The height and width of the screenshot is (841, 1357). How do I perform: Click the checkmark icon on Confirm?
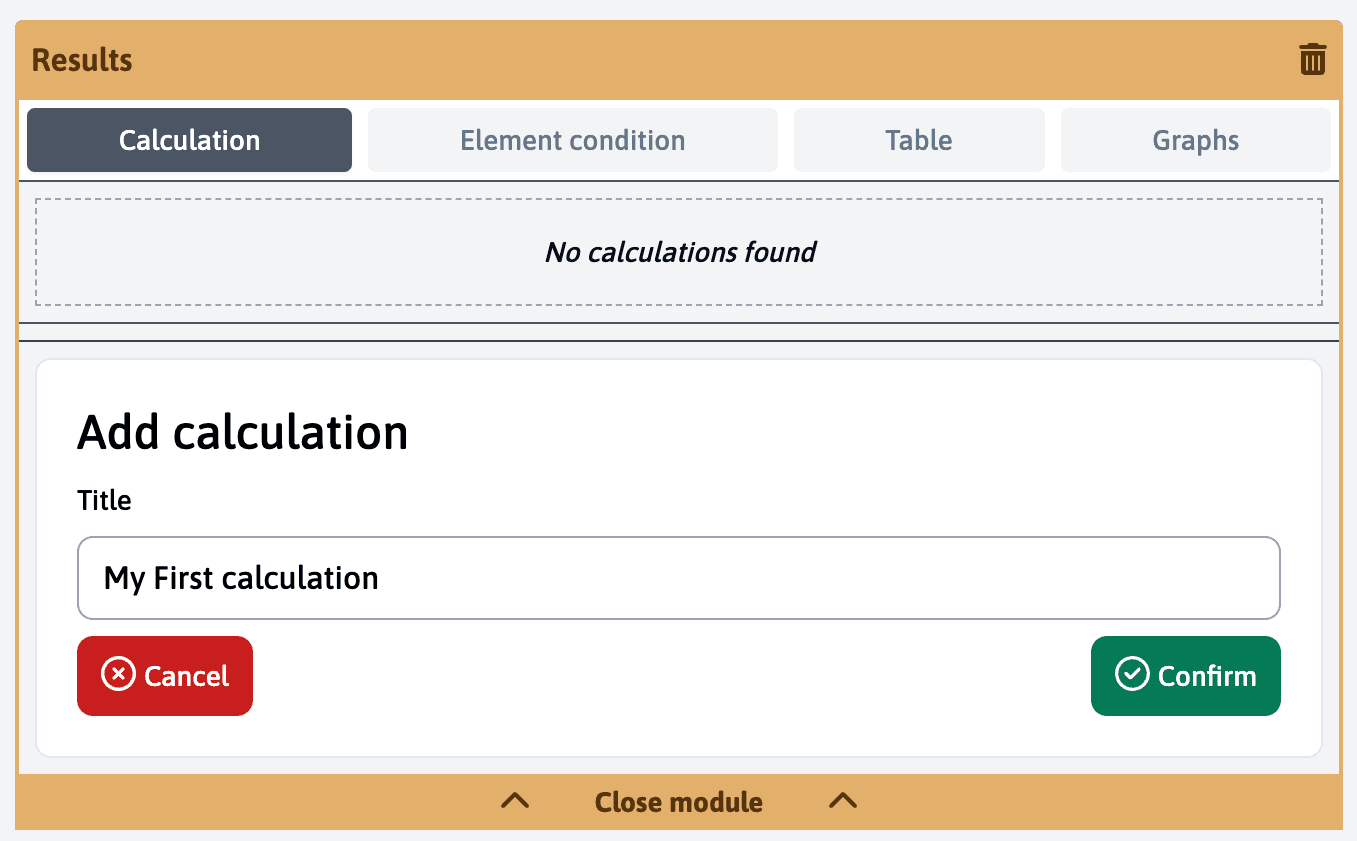1131,675
